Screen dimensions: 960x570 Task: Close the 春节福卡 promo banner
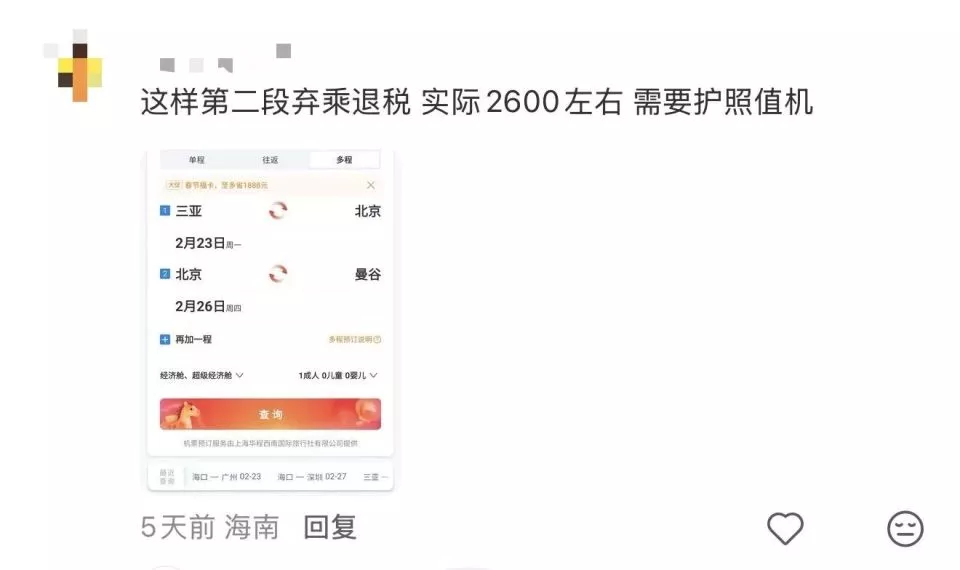pos(370,185)
